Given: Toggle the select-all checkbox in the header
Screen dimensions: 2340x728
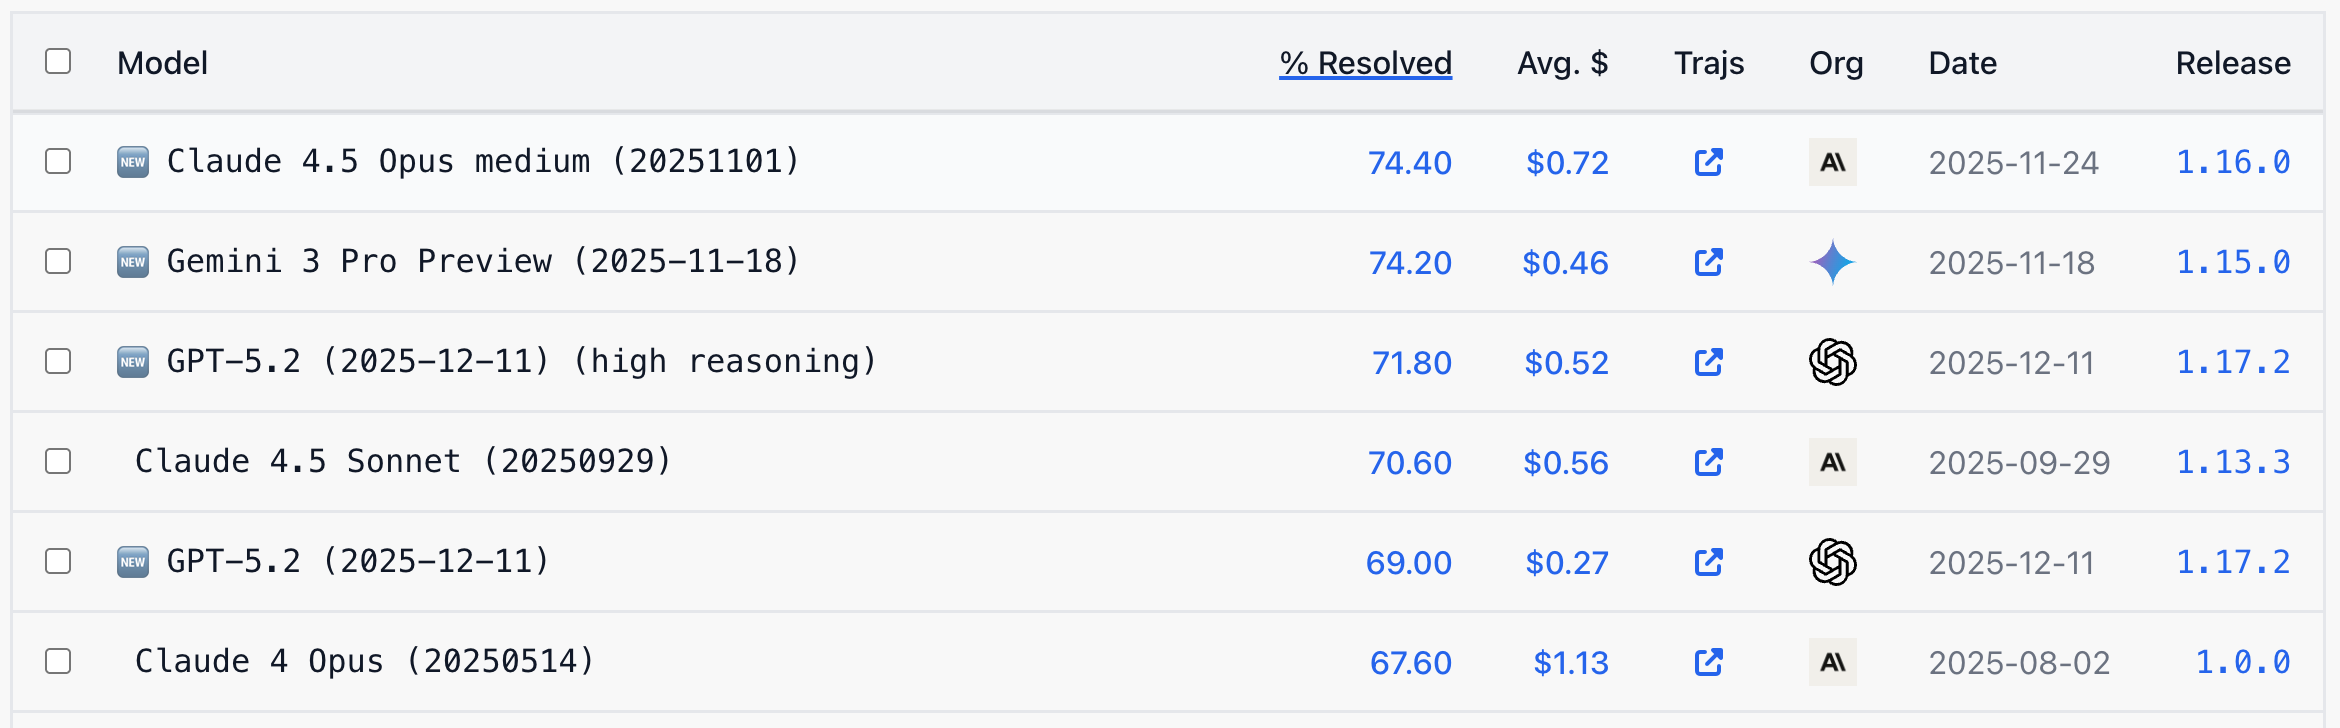Looking at the screenshot, I should (x=57, y=62).
